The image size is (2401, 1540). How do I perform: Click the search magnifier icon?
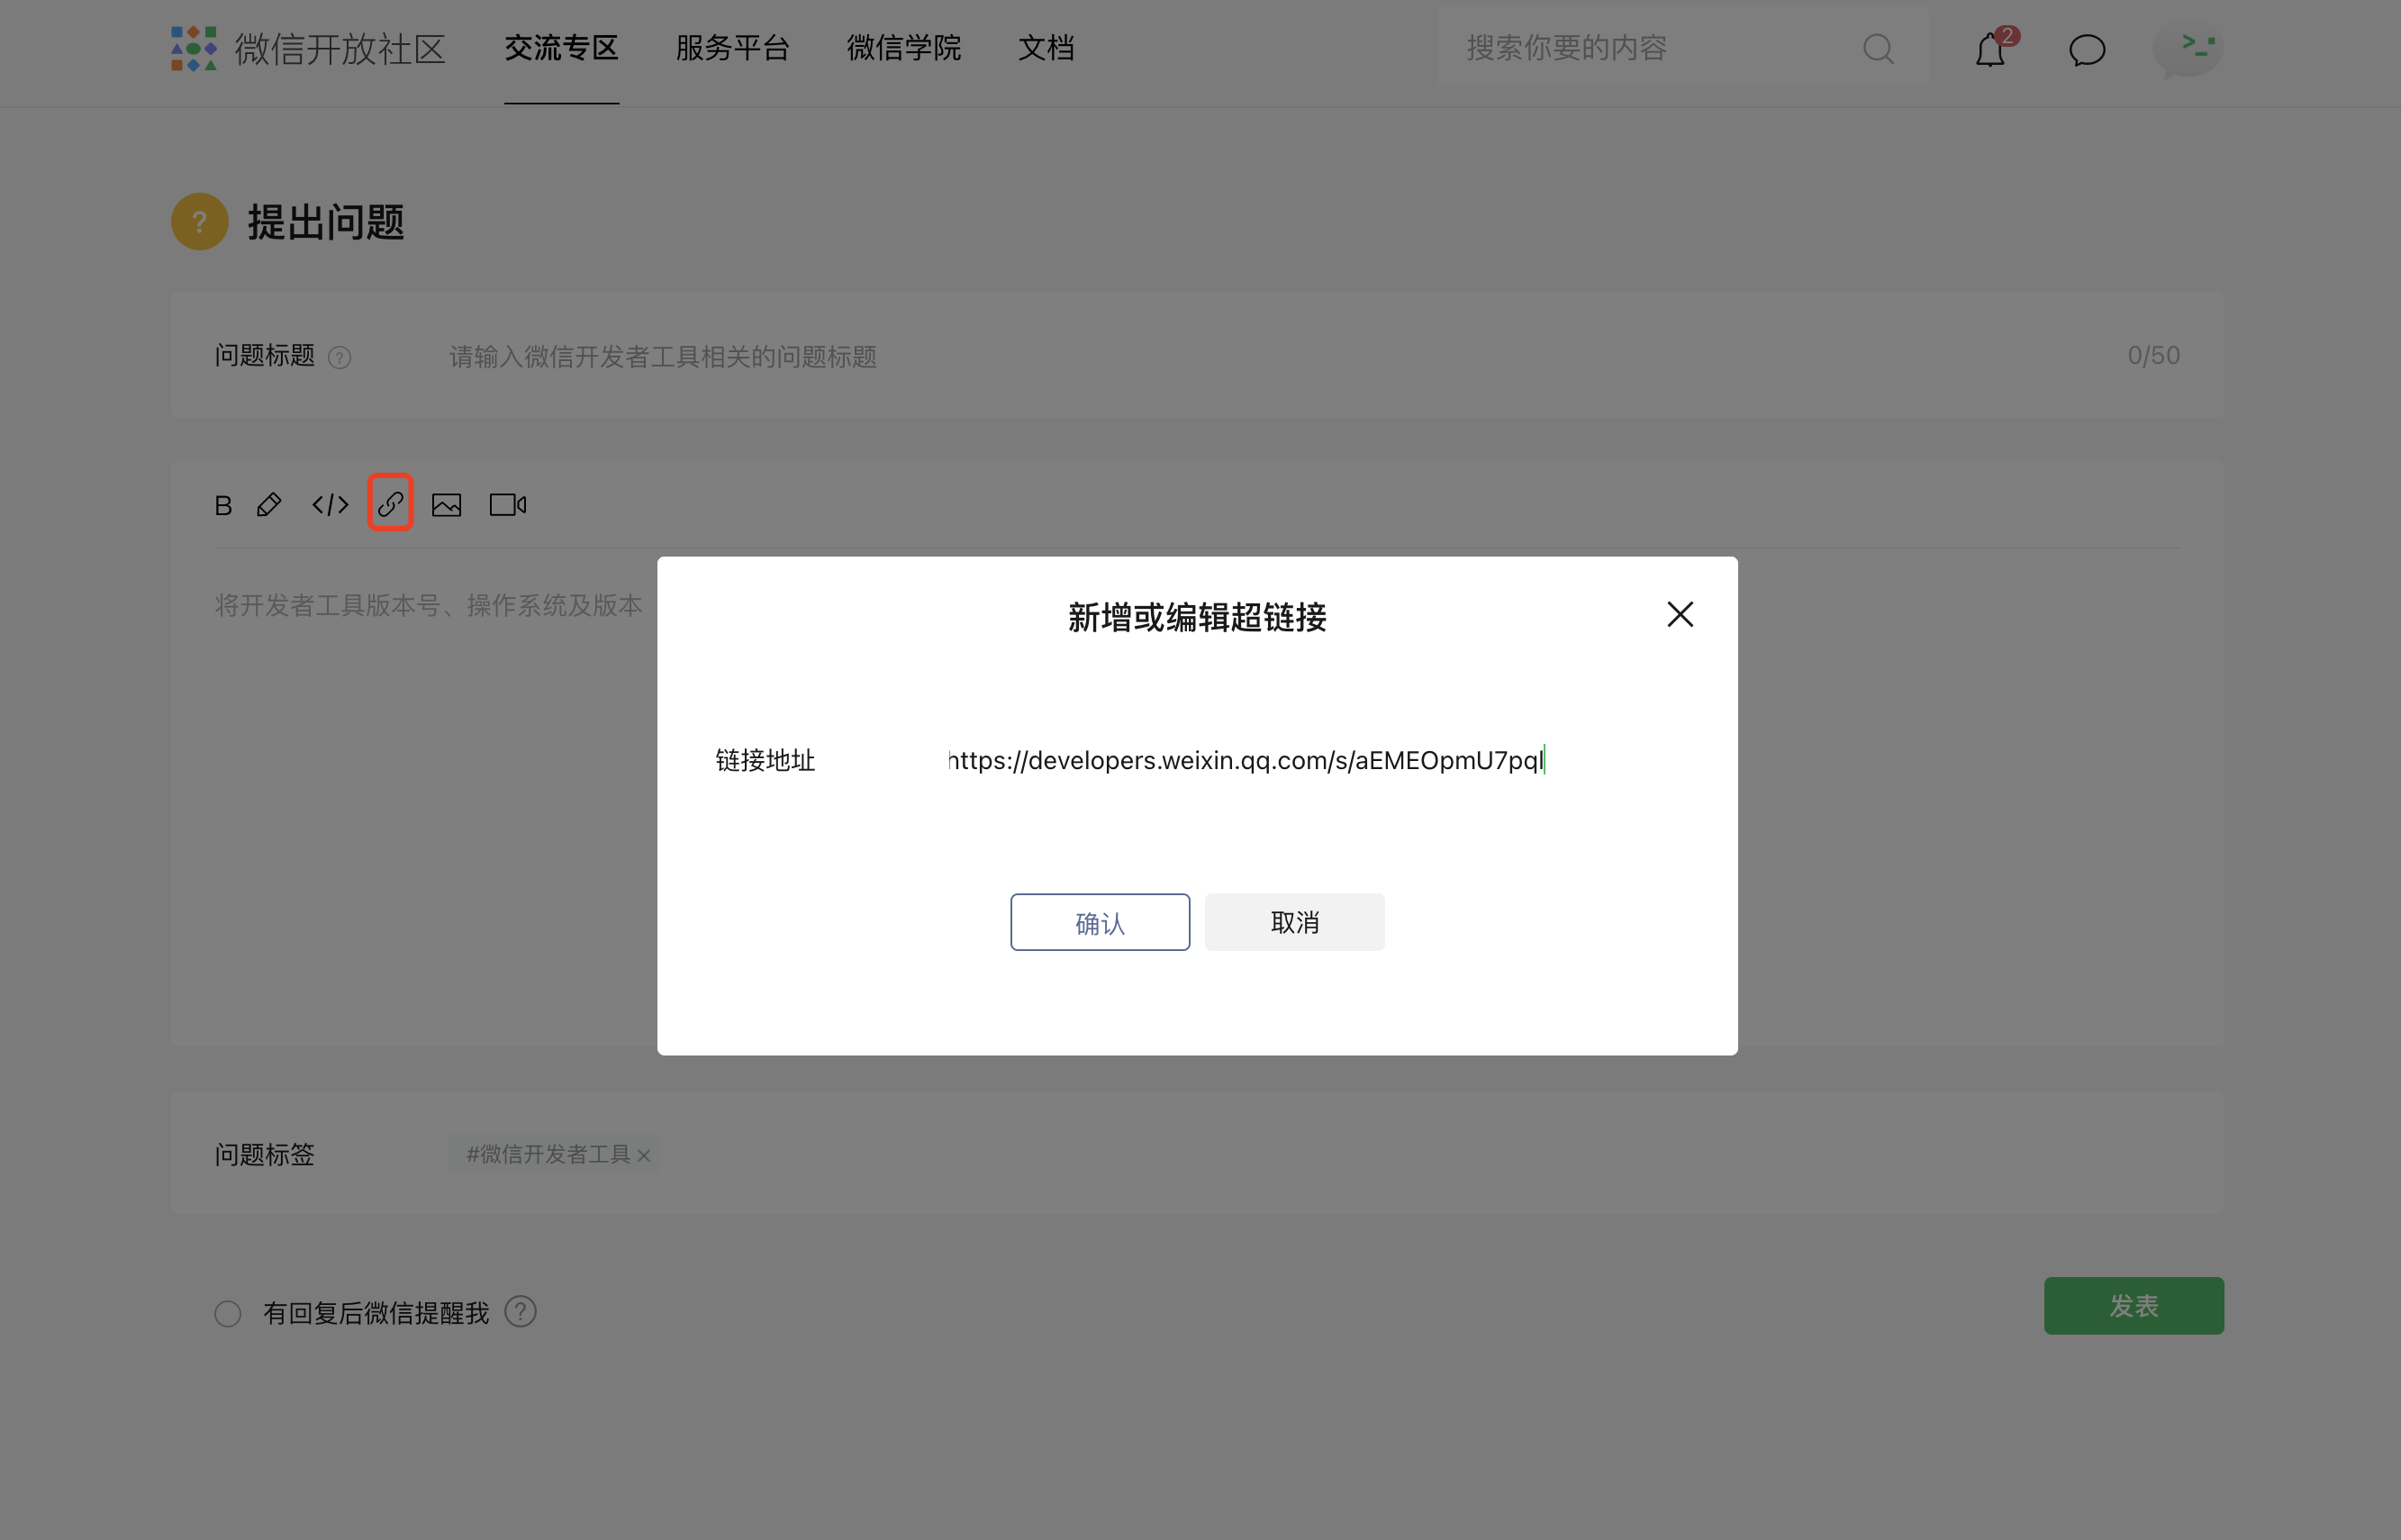point(1878,49)
